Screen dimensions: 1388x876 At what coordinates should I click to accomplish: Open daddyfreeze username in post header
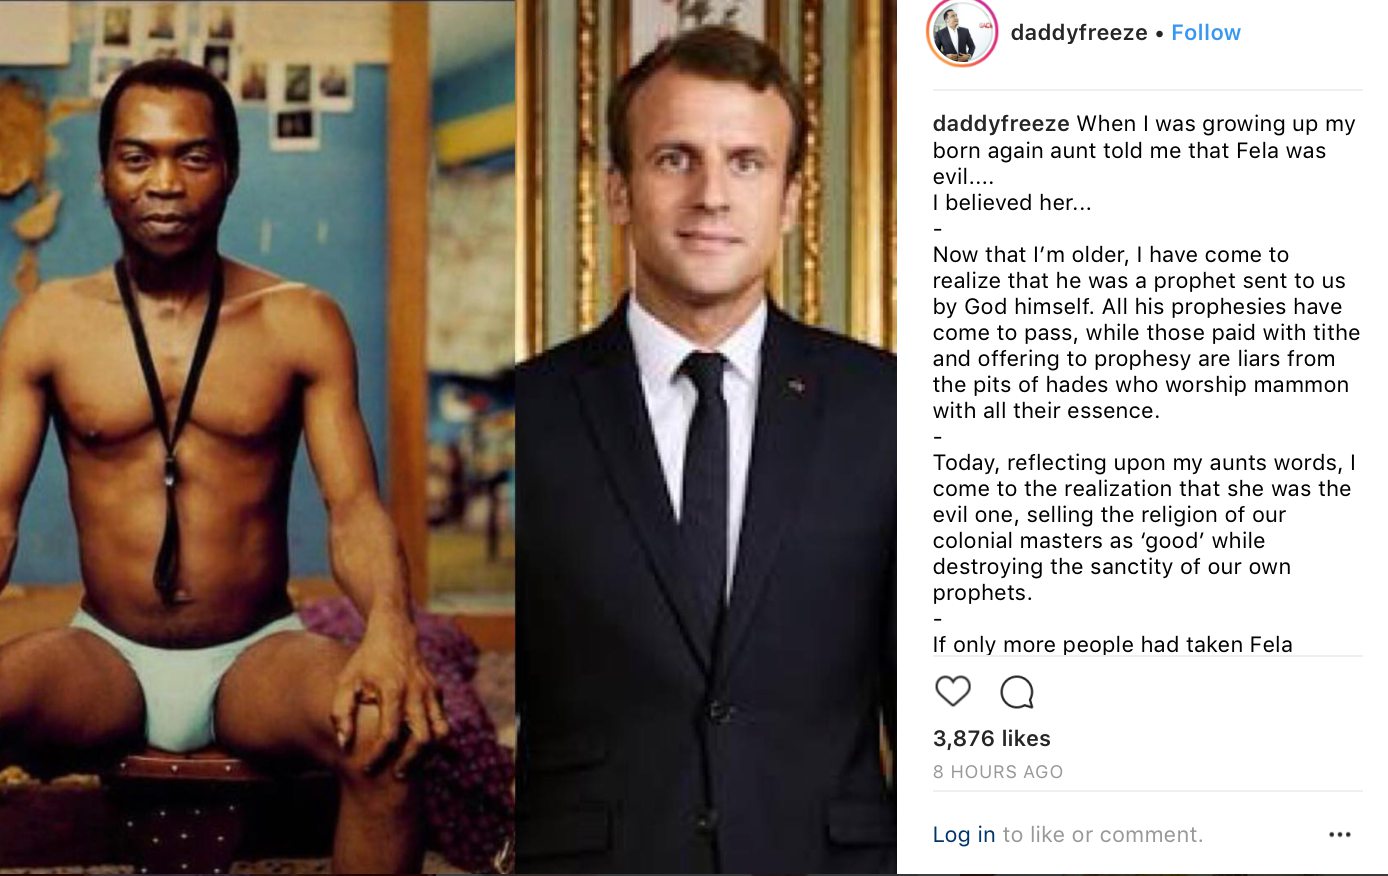[1078, 33]
